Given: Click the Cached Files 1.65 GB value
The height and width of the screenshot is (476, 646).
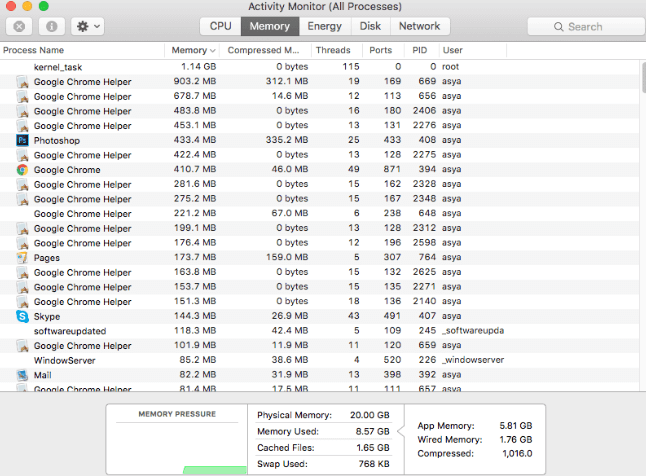Looking at the screenshot, I should (372, 448).
